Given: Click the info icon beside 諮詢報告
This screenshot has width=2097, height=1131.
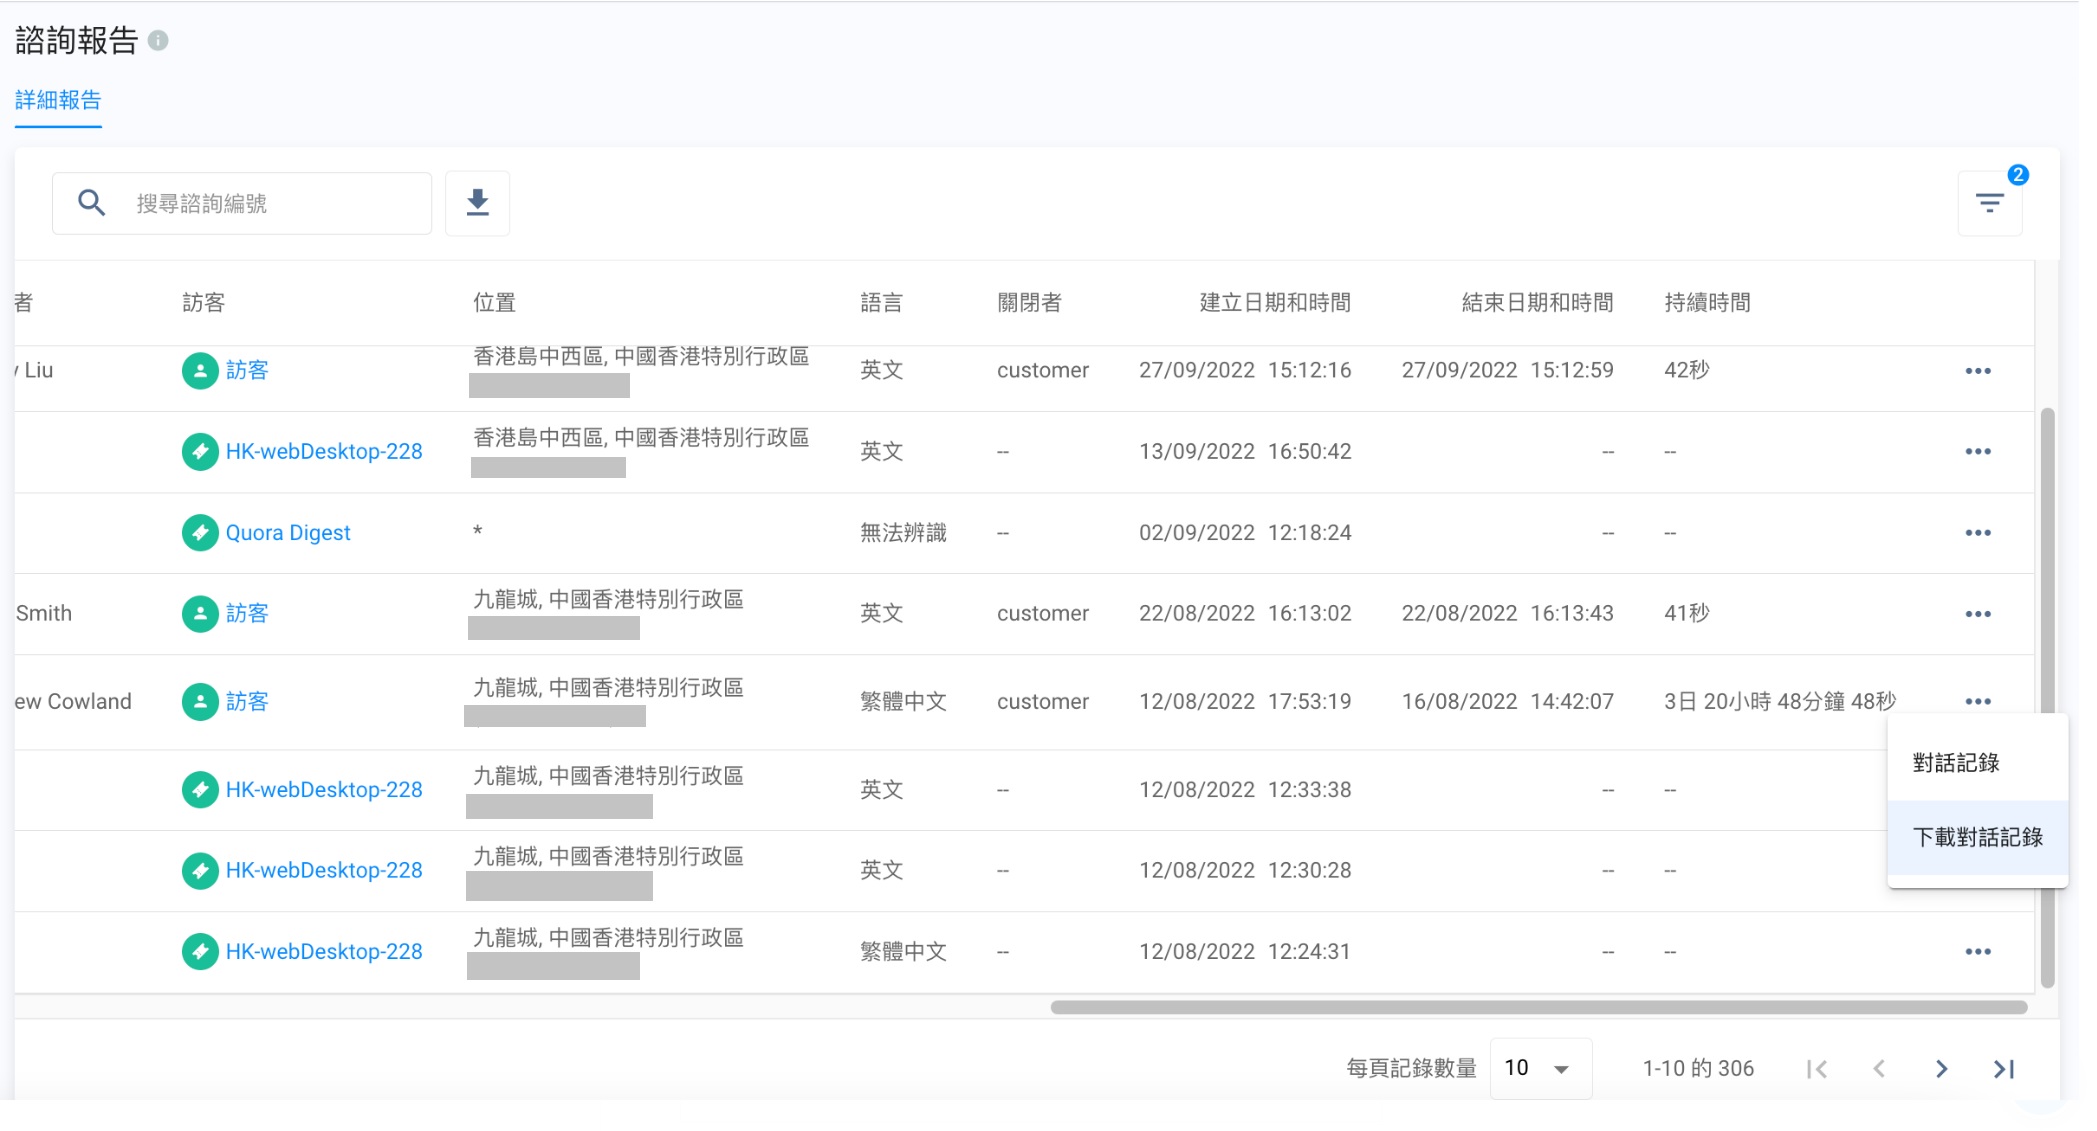Looking at the screenshot, I should pos(158,41).
